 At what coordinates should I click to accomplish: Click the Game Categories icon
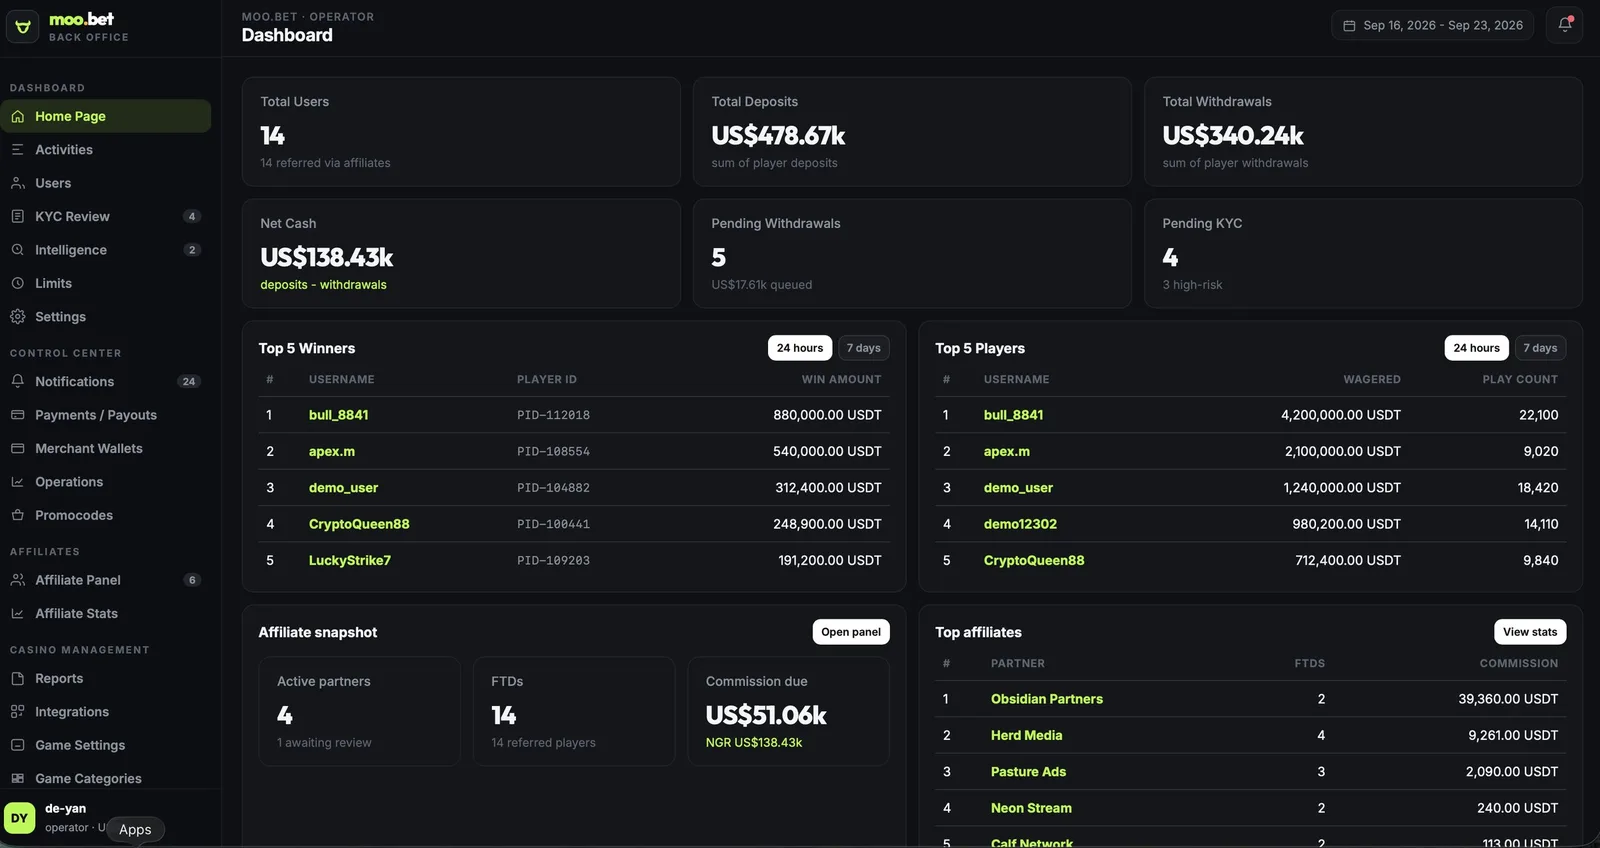[x=17, y=778]
